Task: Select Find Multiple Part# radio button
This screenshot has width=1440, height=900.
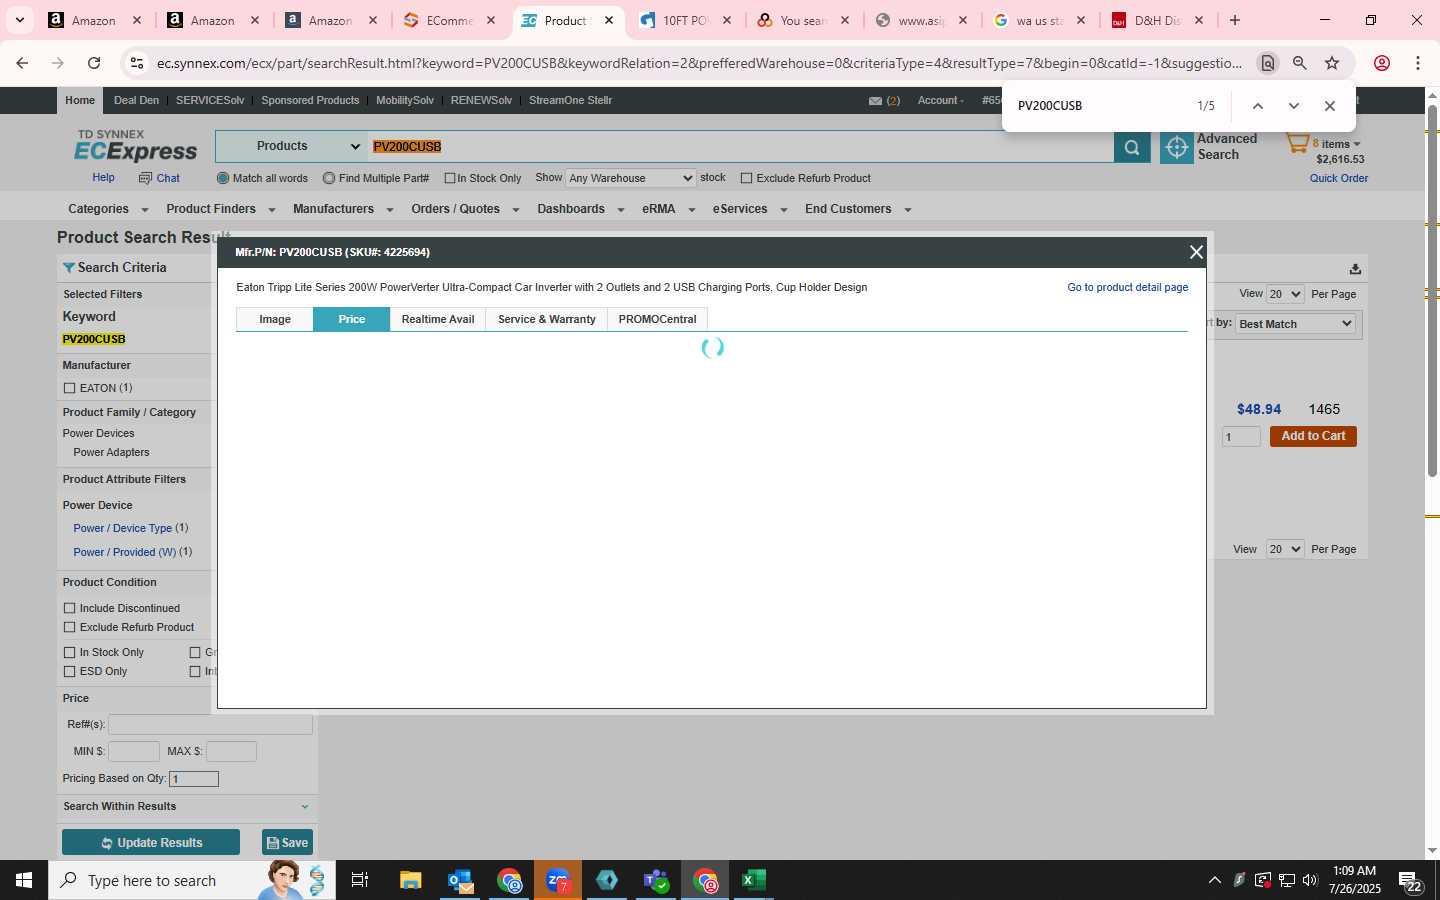Action: click(329, 178)
